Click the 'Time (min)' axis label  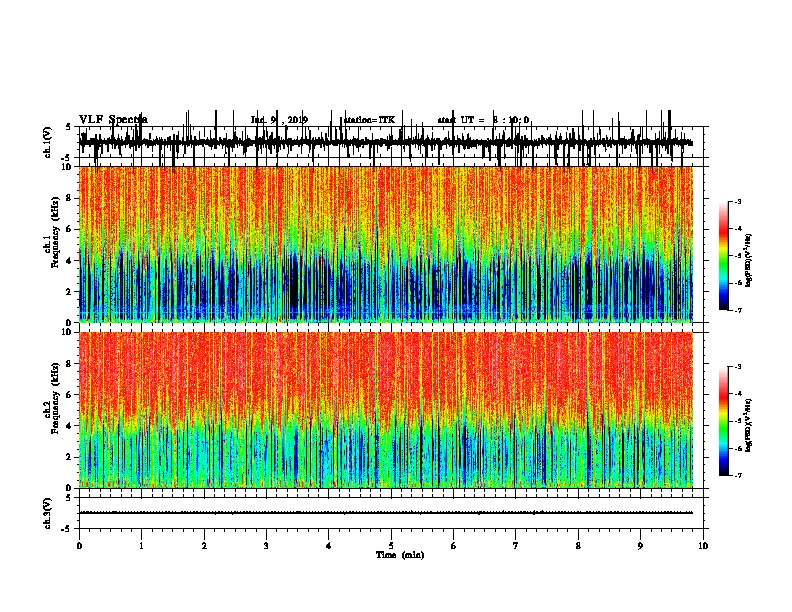[400, 555]
